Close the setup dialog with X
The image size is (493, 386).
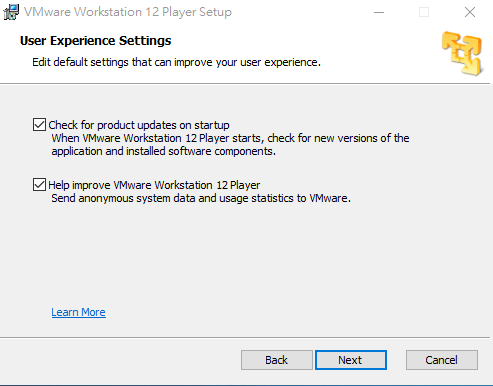pos(470,12)
